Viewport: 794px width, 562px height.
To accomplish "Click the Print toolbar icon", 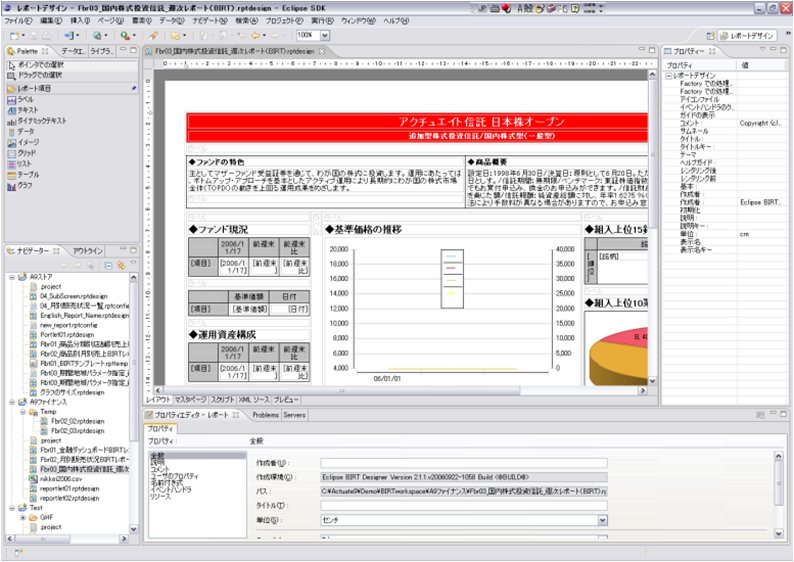I will click(x=46, y=35).
